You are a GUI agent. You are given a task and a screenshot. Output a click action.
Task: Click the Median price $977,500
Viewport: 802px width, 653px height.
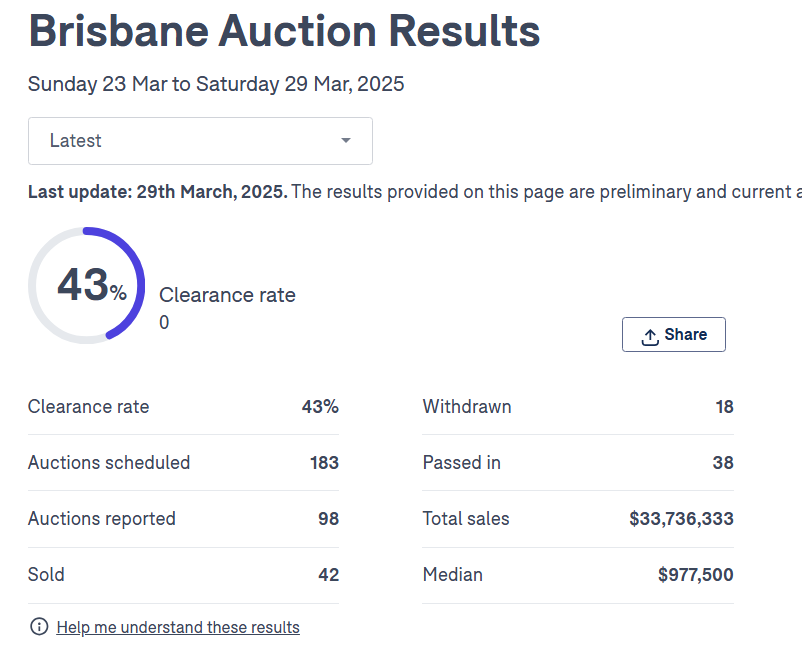click(x=695, y=575)
